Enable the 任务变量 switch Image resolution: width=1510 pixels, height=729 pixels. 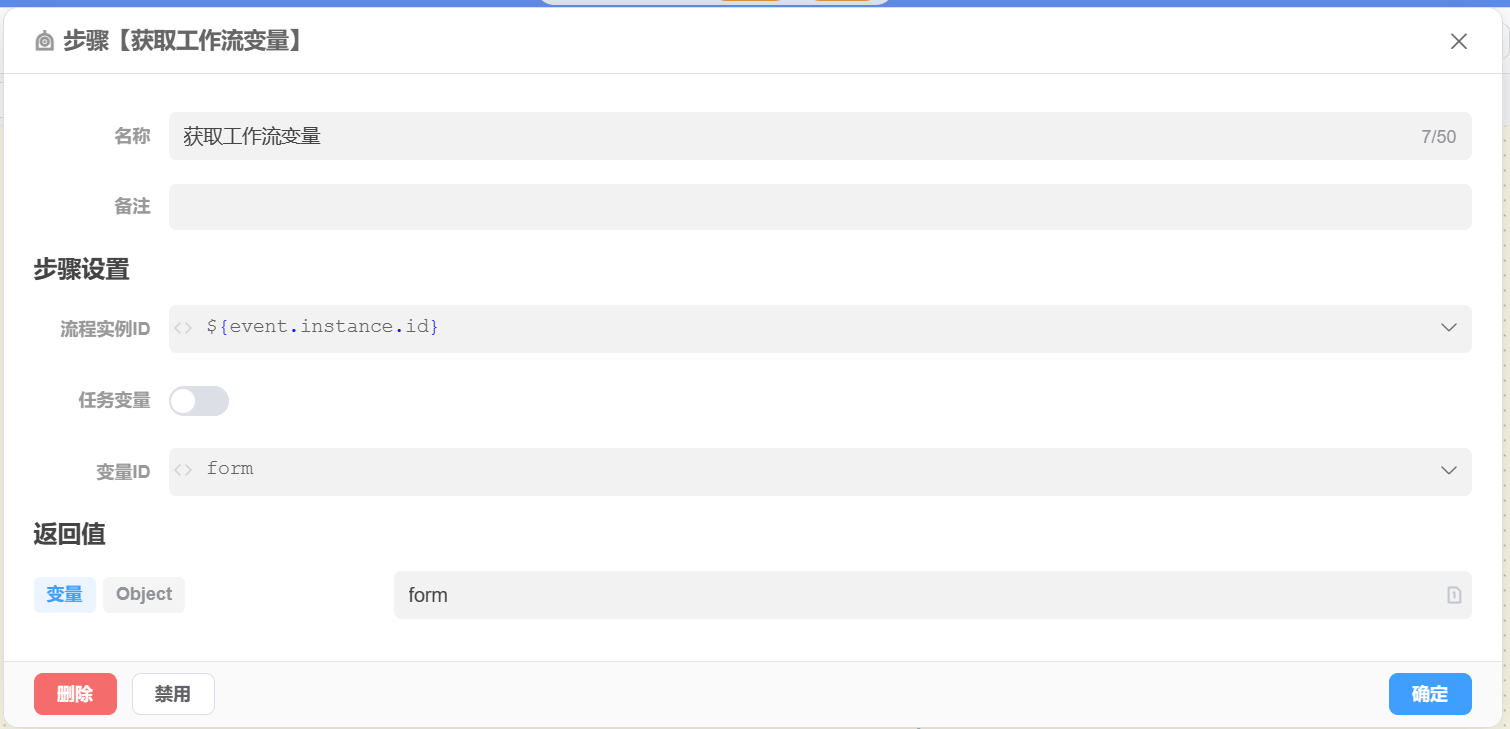199,401
